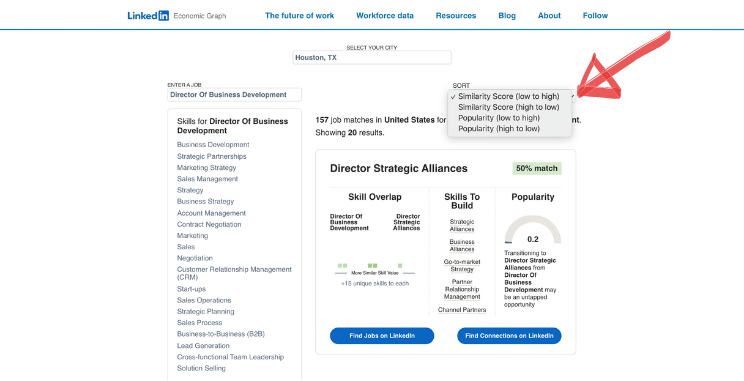Click Cross-functional Team Leadership skill
This screenshot has height=381, width=744.
point(230,357)
